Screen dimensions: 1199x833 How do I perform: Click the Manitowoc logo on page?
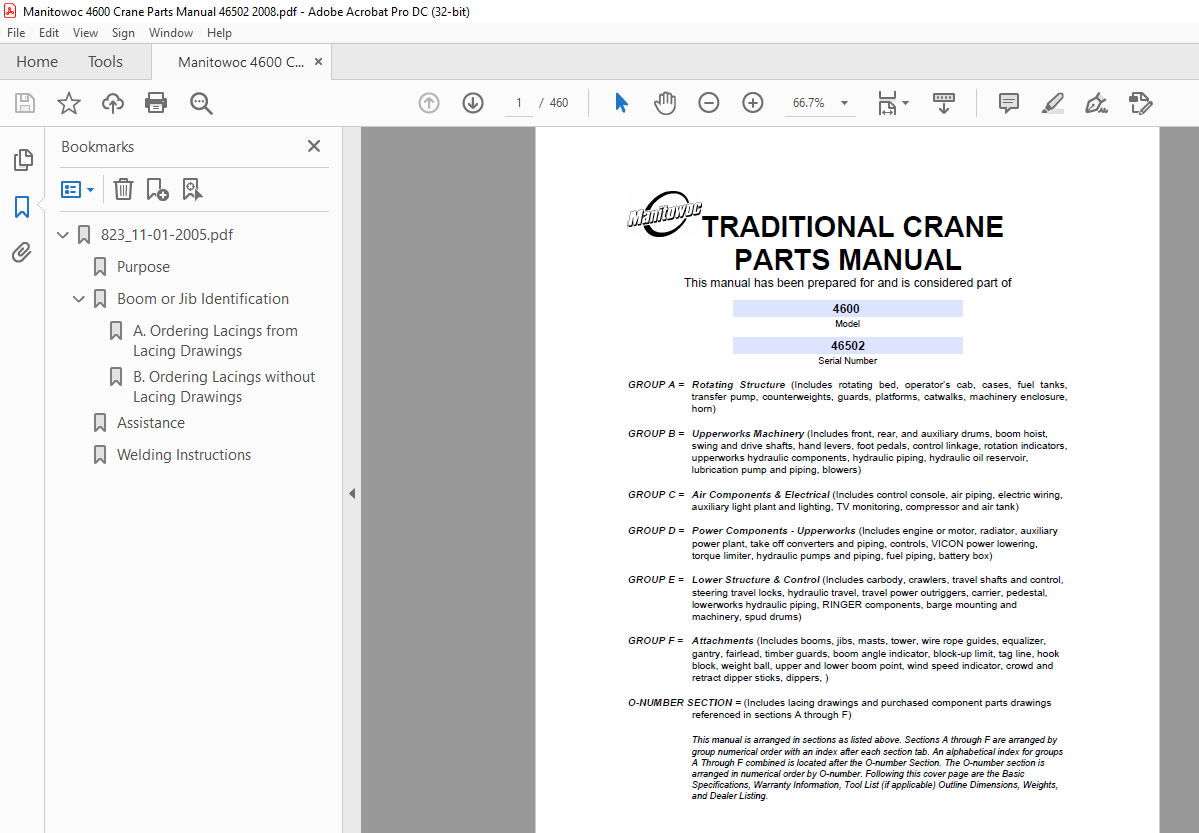click(x=664, y=213)
